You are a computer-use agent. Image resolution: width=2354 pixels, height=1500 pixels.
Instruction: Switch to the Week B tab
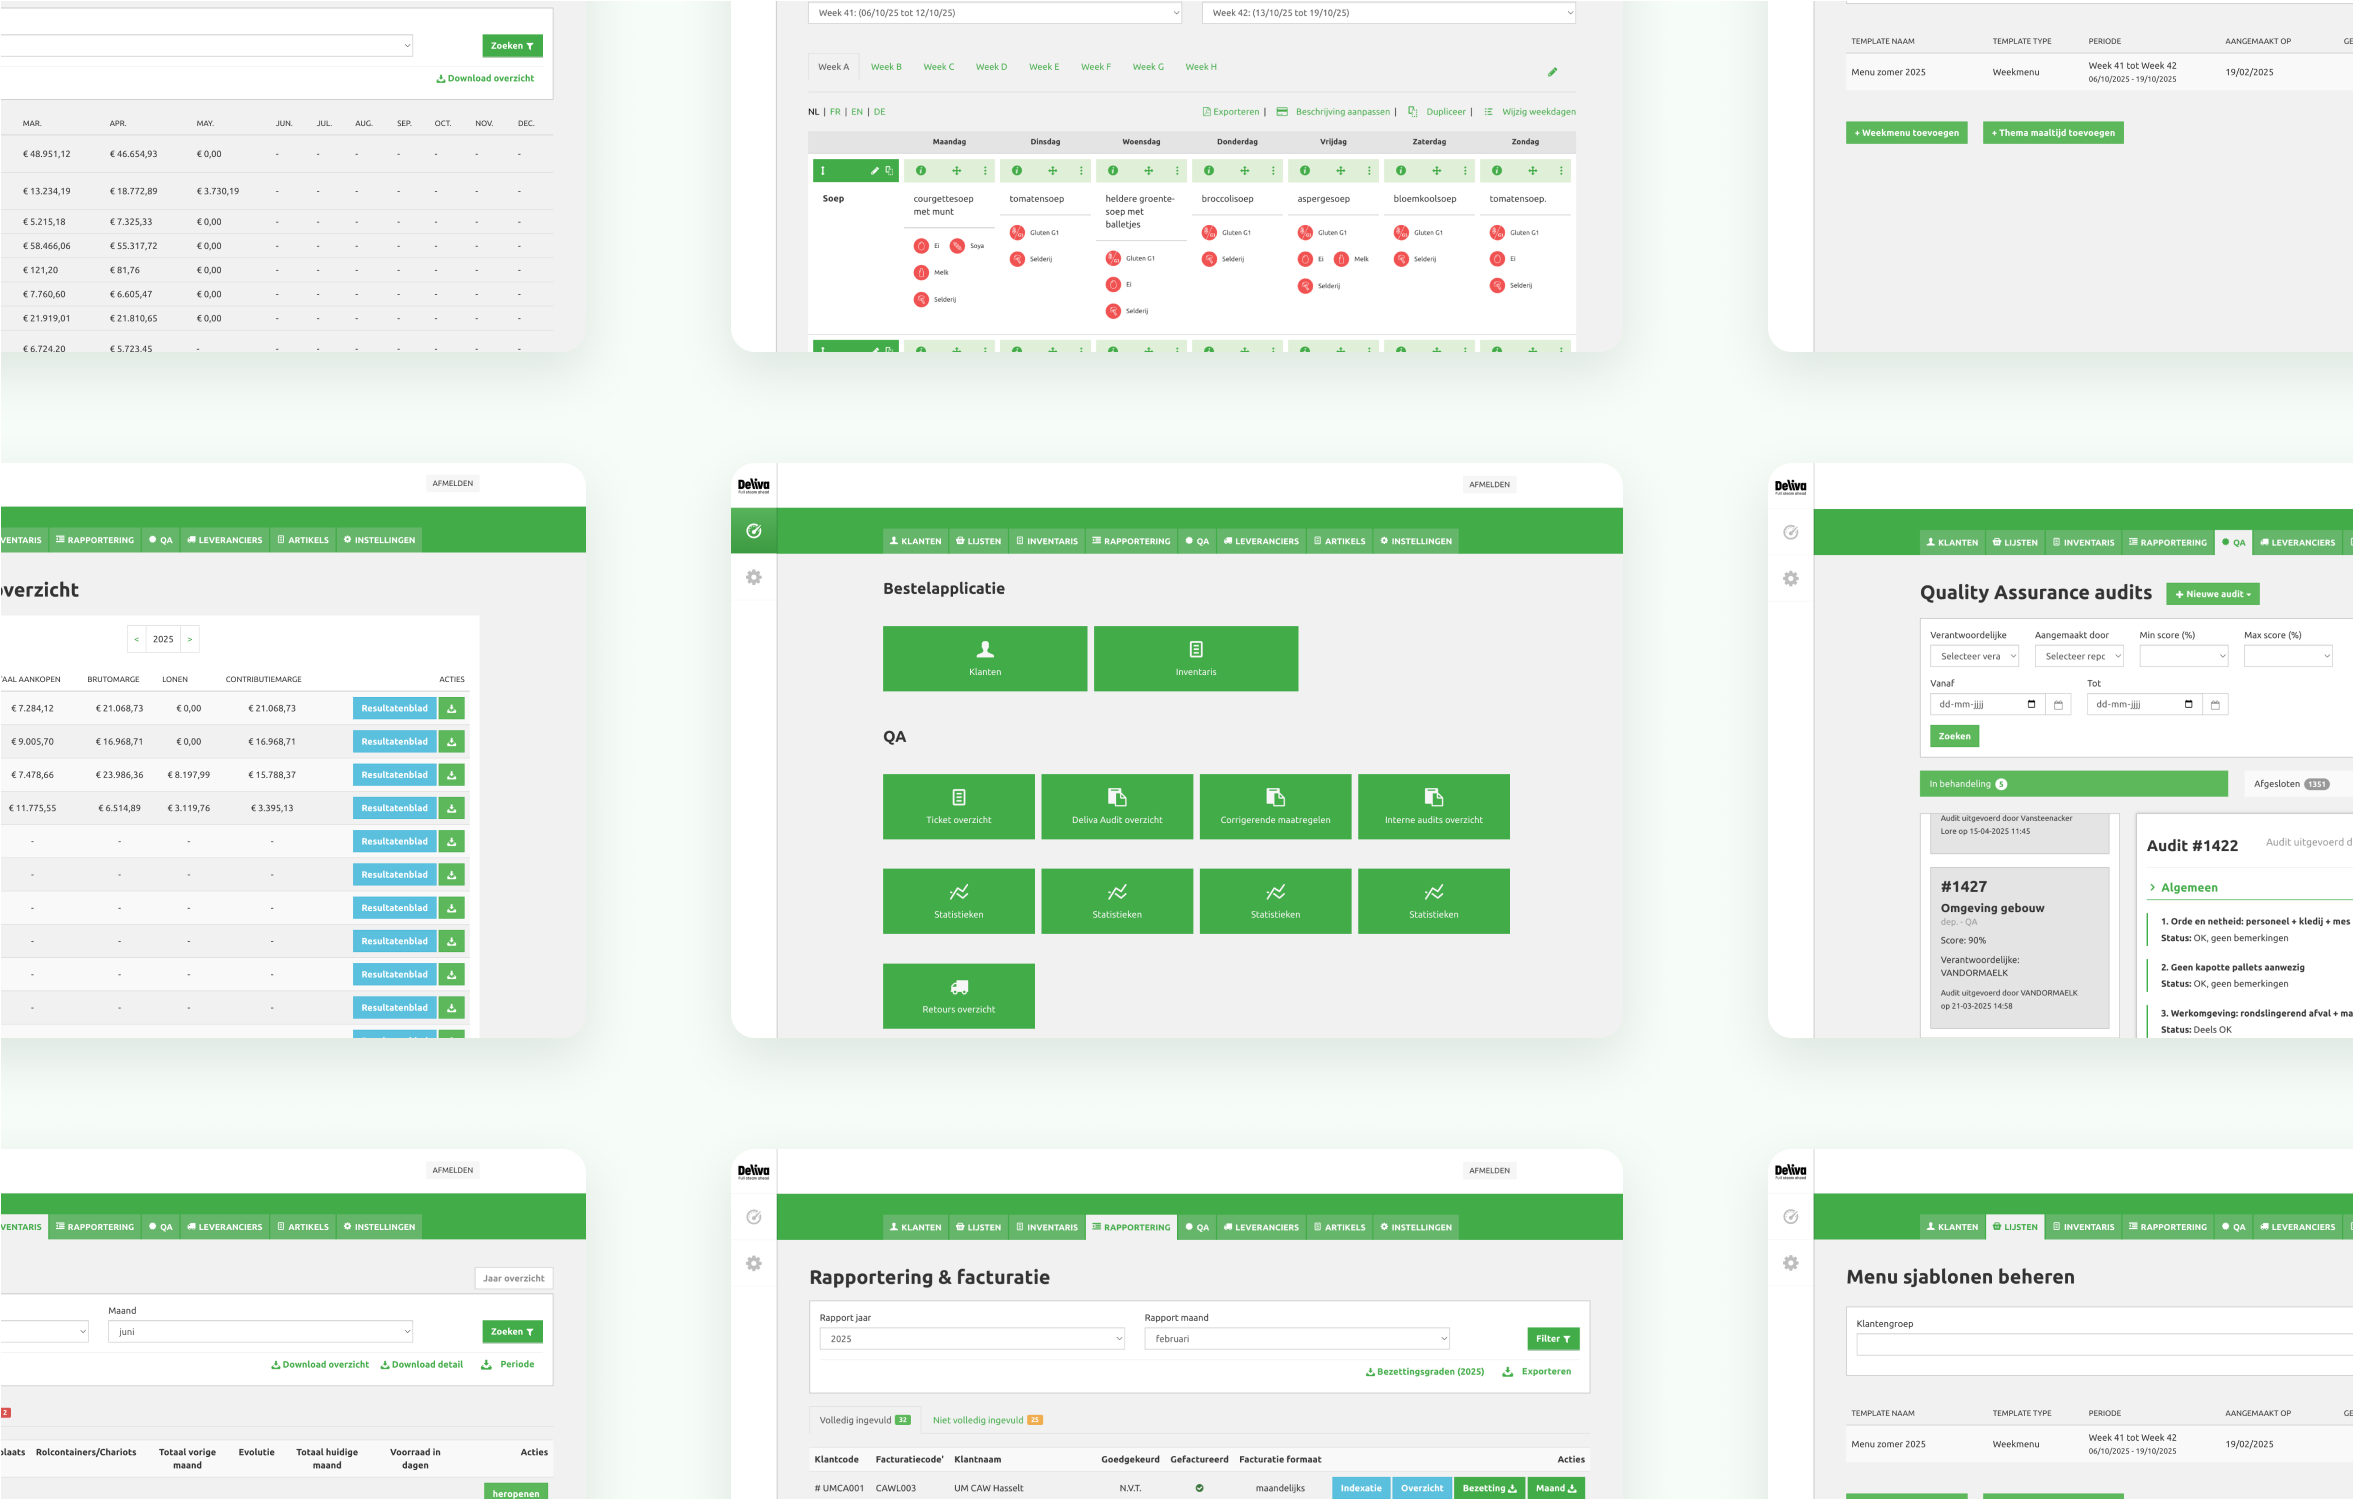pyautogui.click(x=886, y=67)
